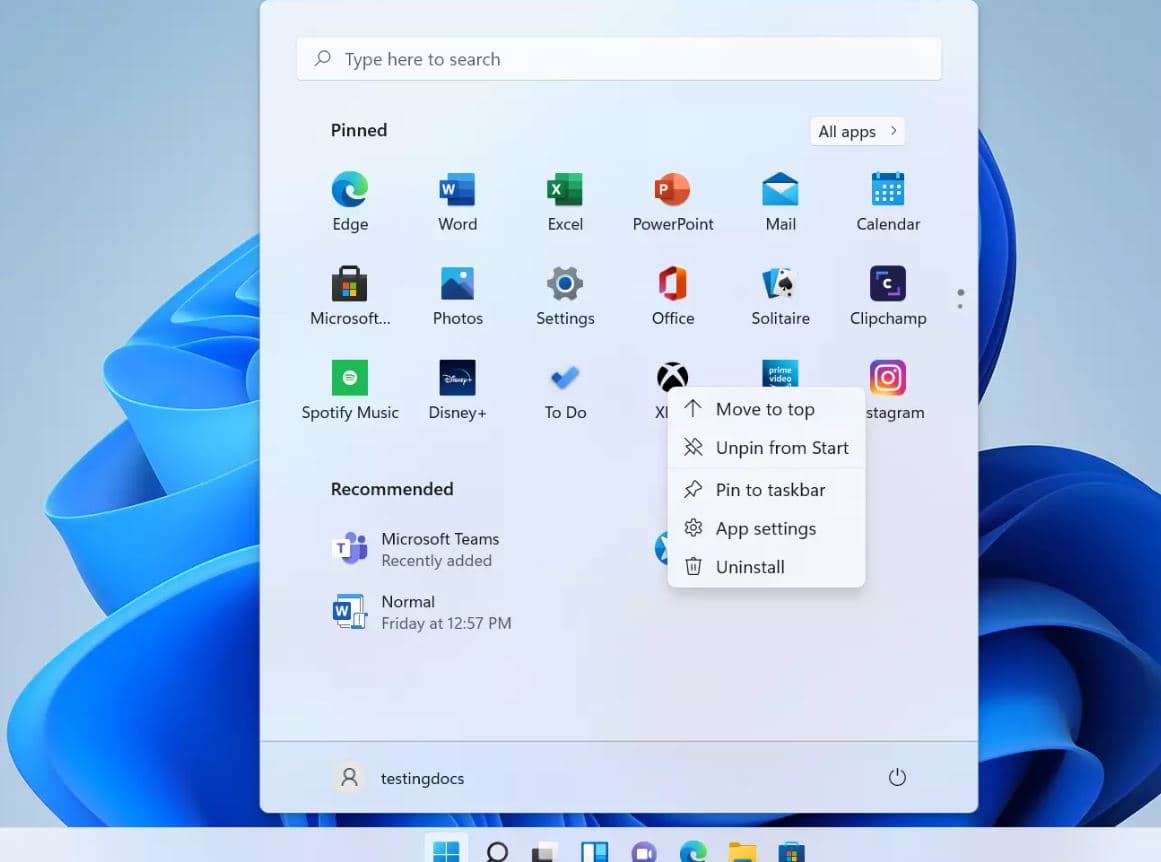
Task: Open the power options button
Action: (x=897, y=777)
